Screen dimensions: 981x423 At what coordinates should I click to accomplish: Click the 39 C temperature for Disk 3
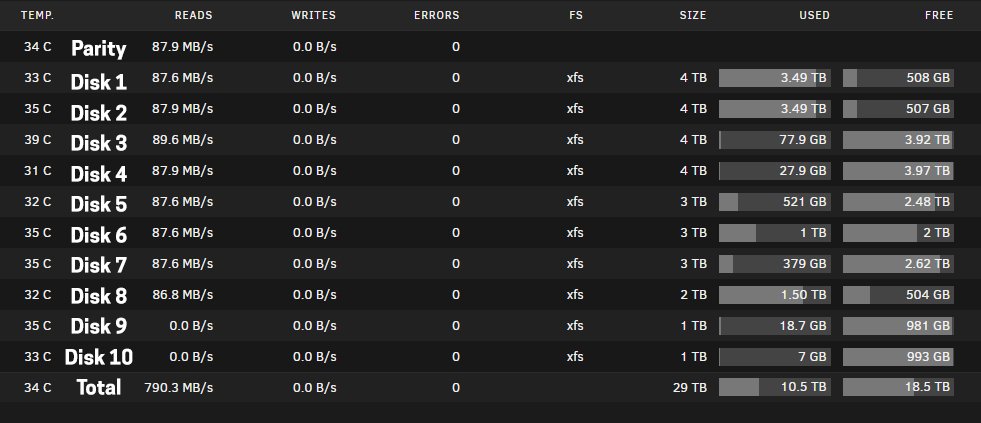[38, 140]
